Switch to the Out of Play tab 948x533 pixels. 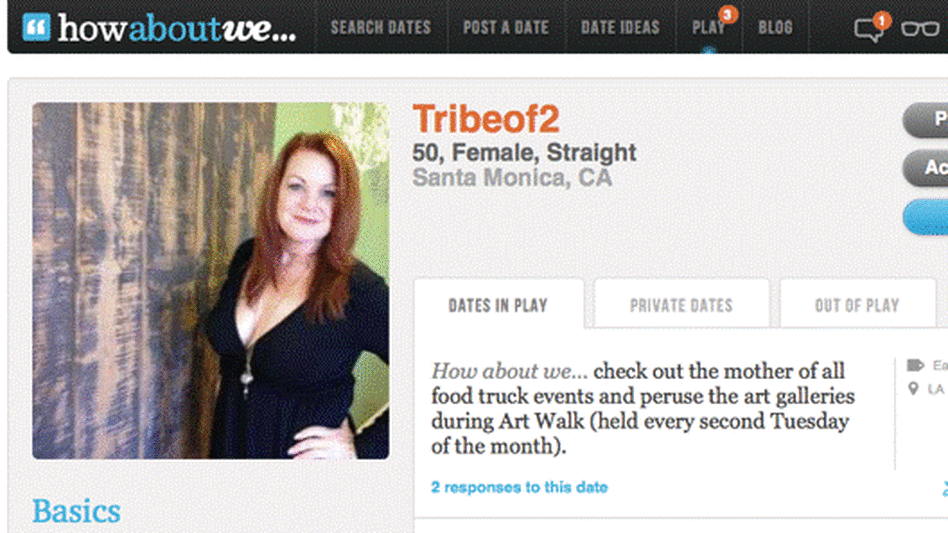click(857, 303)
